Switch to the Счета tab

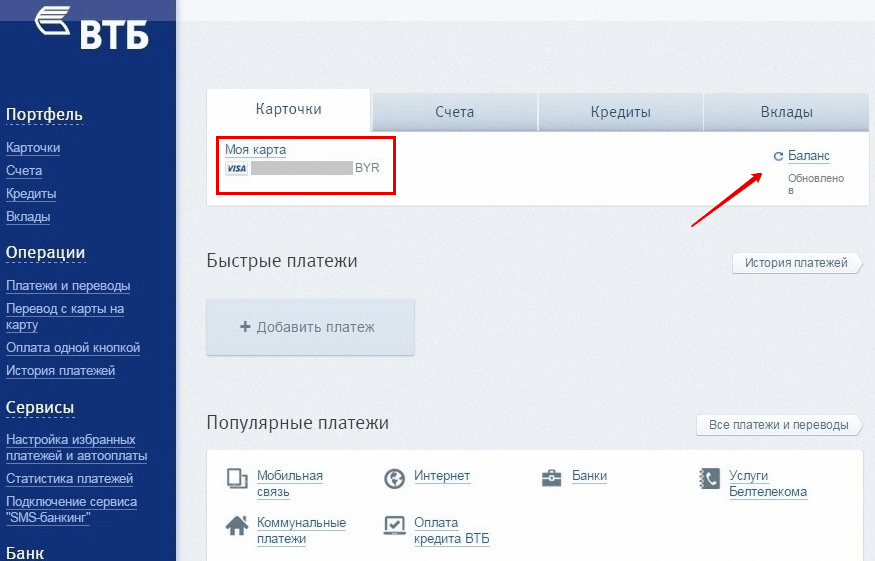(454, 112)
